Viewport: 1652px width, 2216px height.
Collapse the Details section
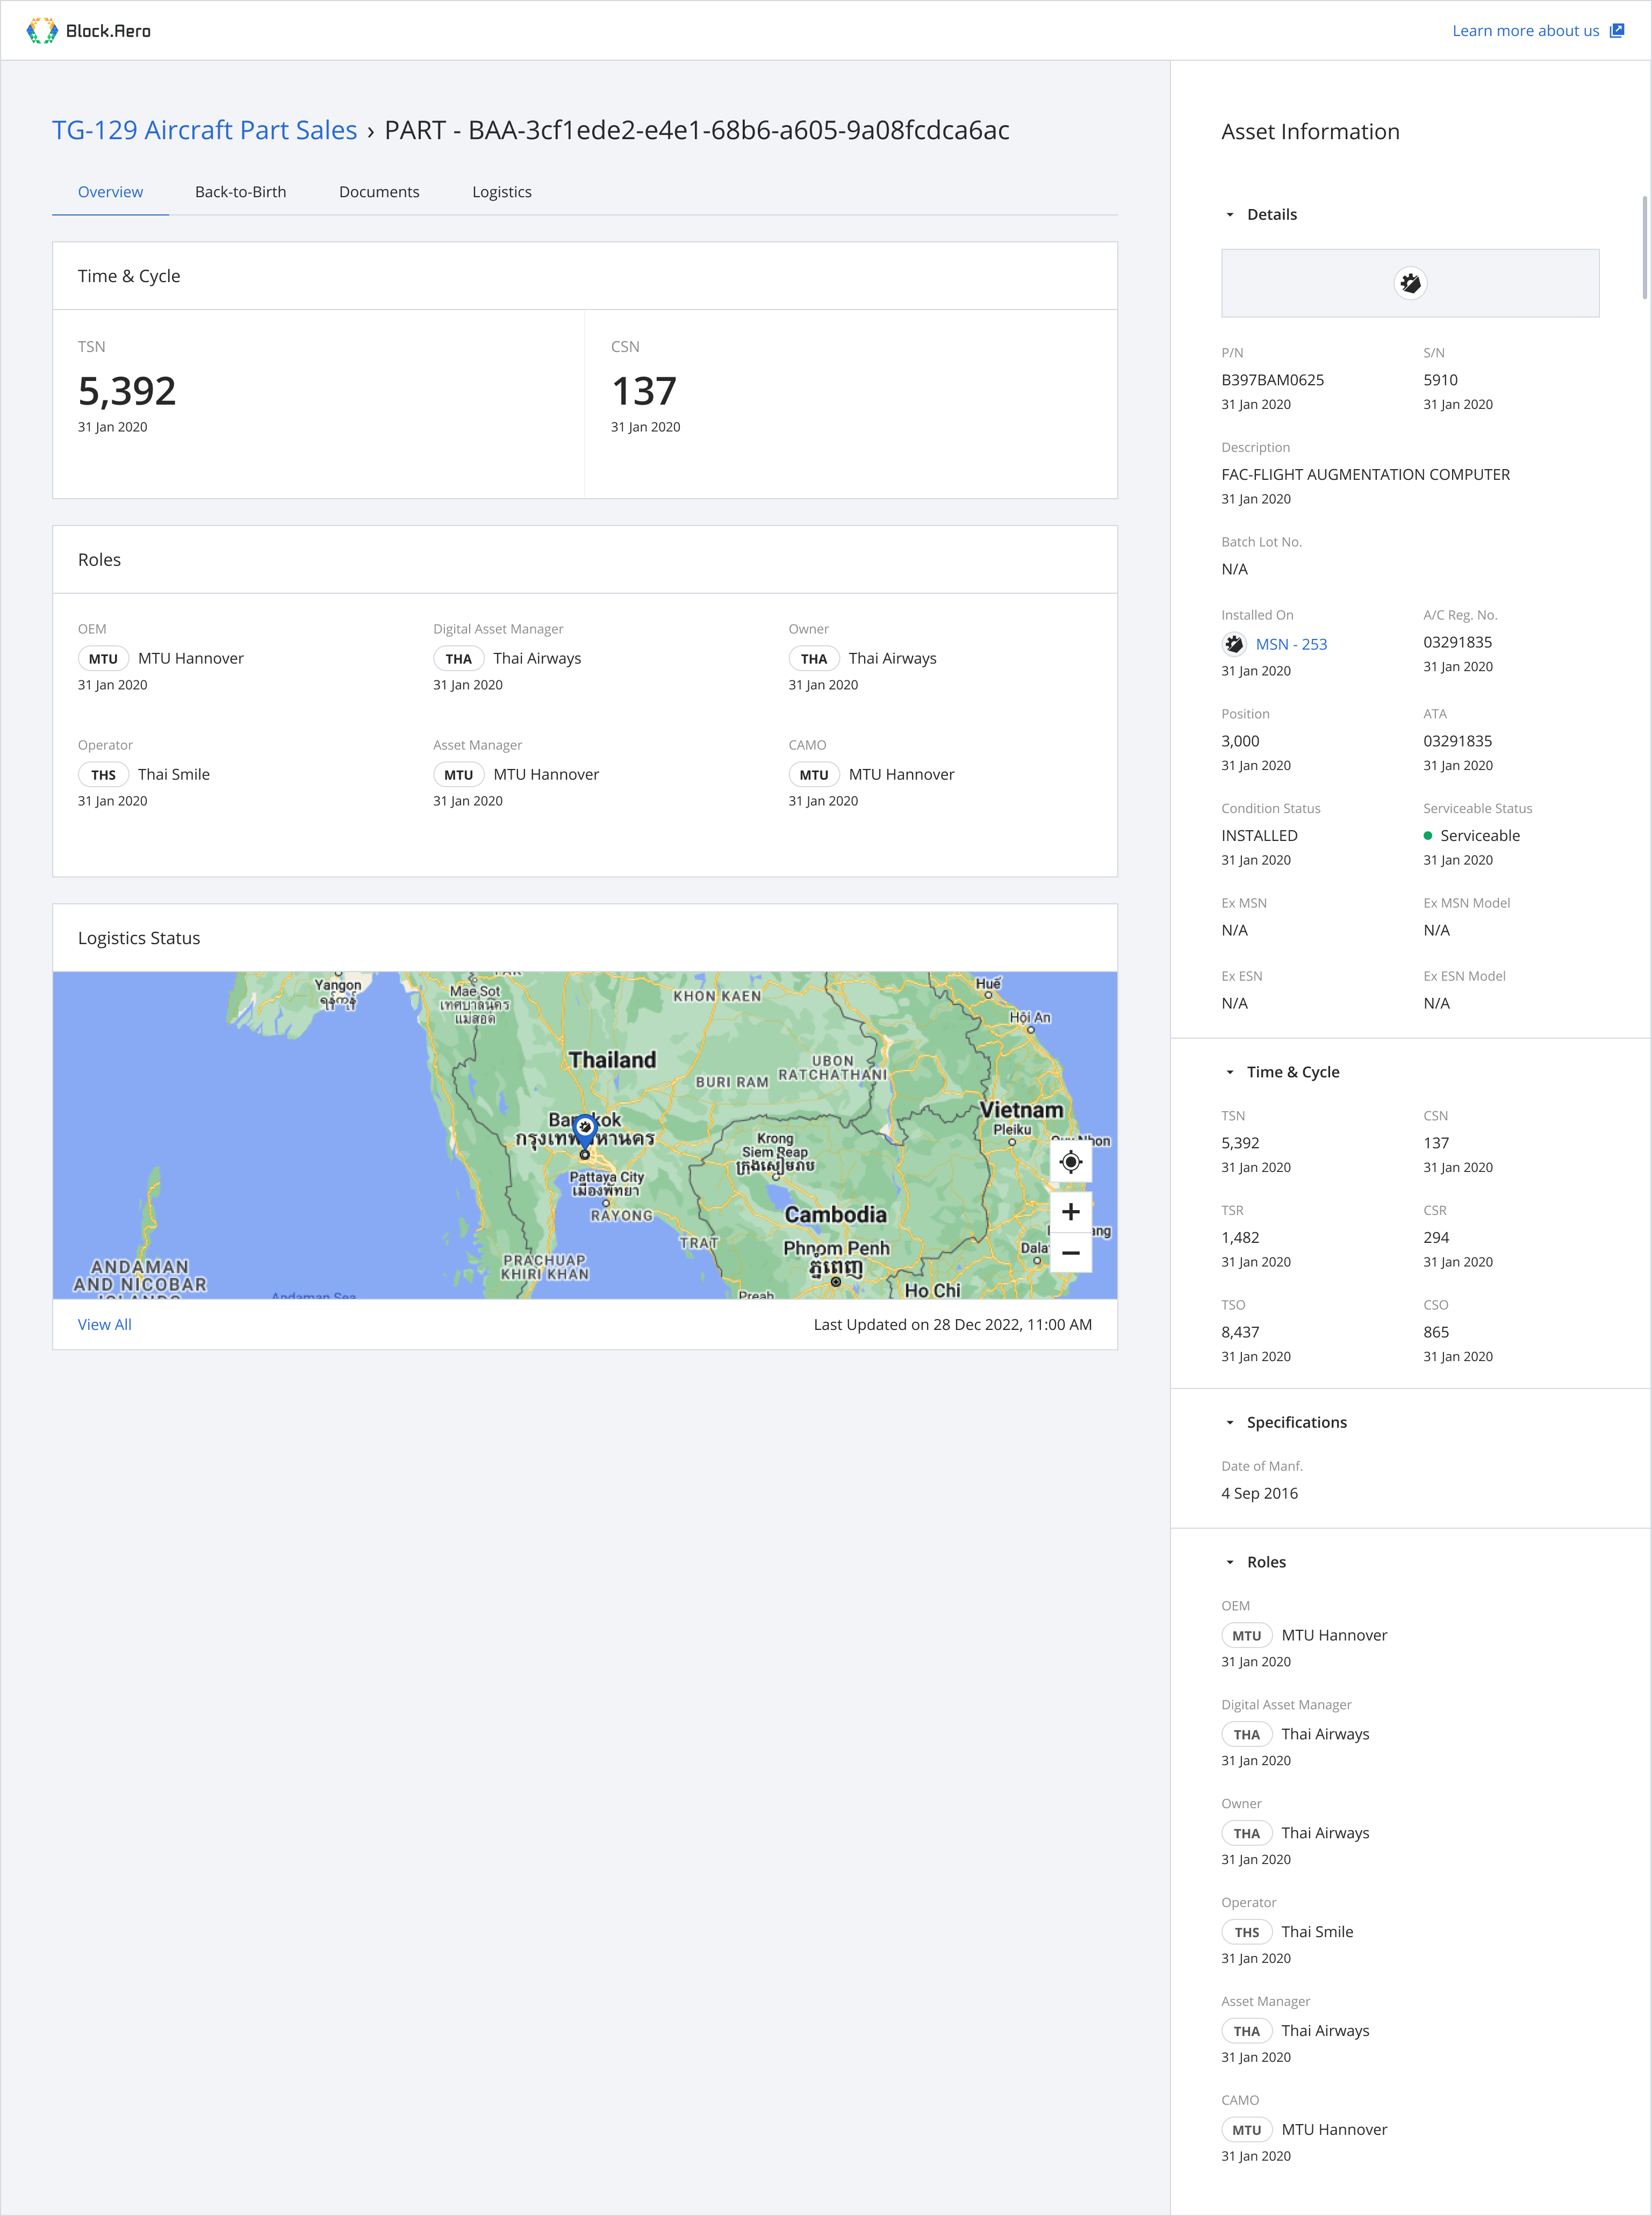[1230, 215]
